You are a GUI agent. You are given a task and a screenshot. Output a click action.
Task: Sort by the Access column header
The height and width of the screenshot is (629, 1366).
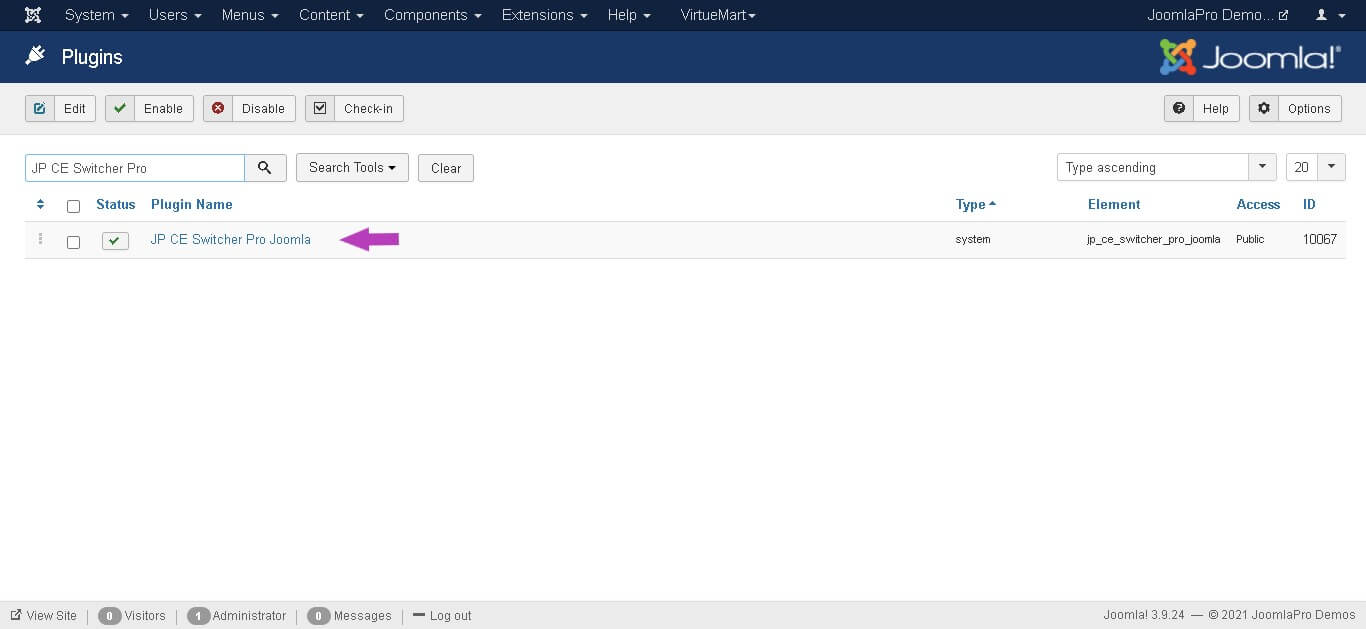point(1258,204)
